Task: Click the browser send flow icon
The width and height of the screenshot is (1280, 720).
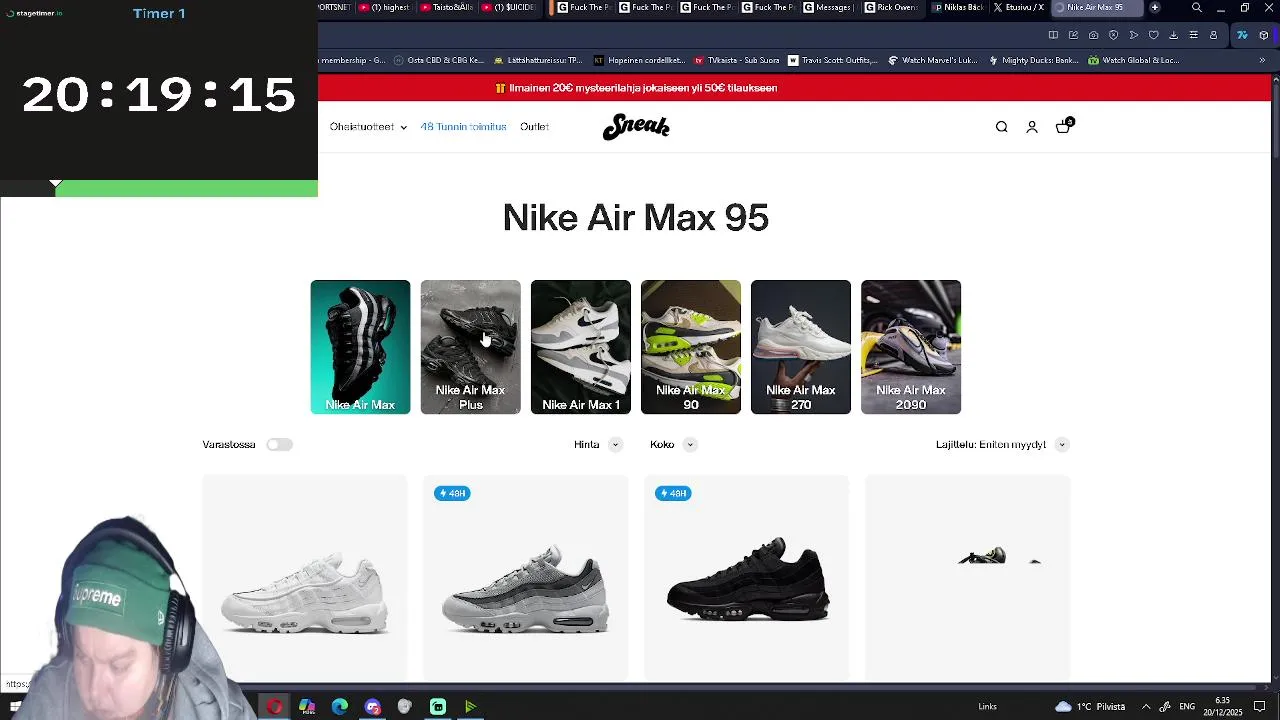Action: click(x=1133, y=35)
